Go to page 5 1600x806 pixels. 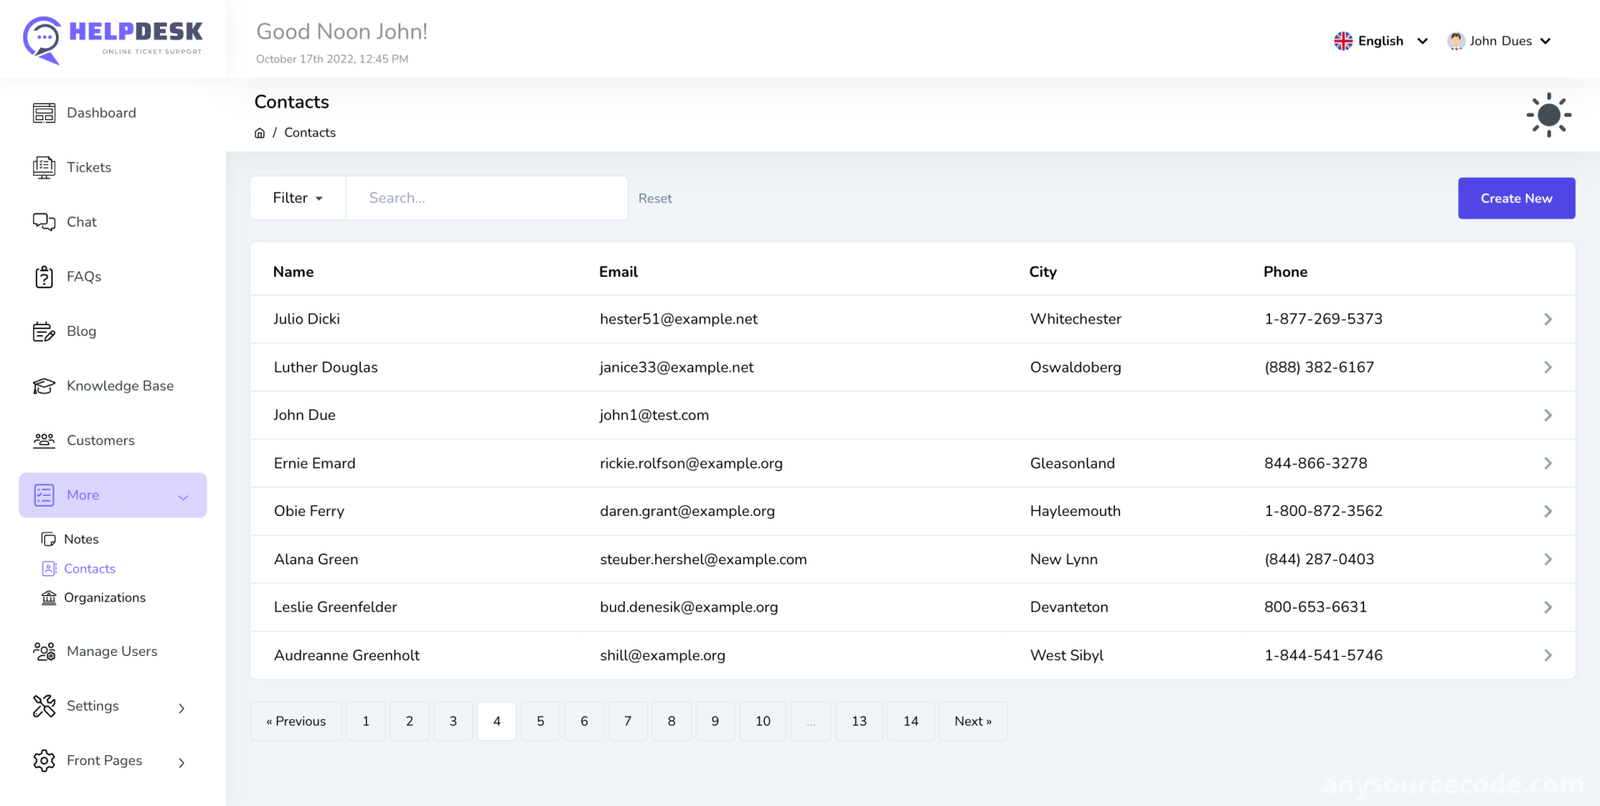point(540,721)
